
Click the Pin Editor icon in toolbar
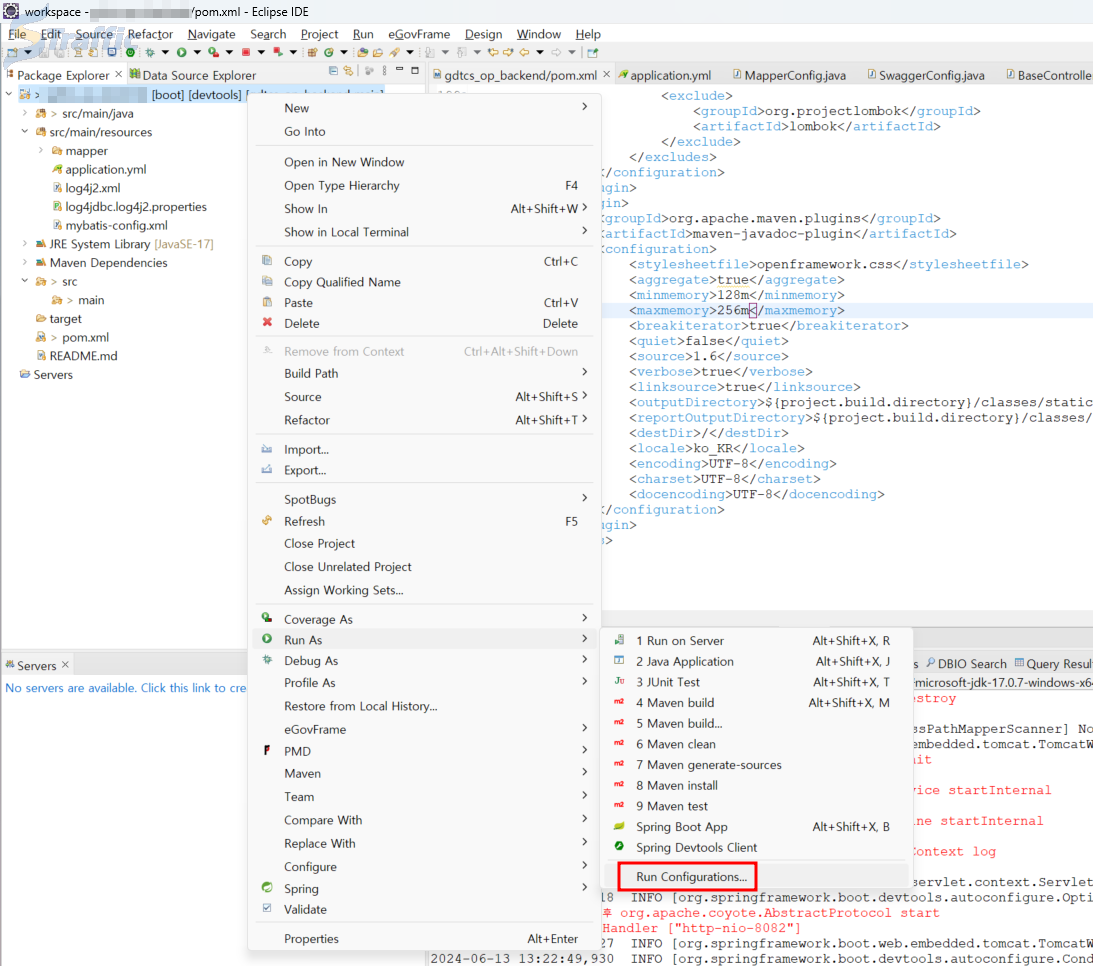593,52
